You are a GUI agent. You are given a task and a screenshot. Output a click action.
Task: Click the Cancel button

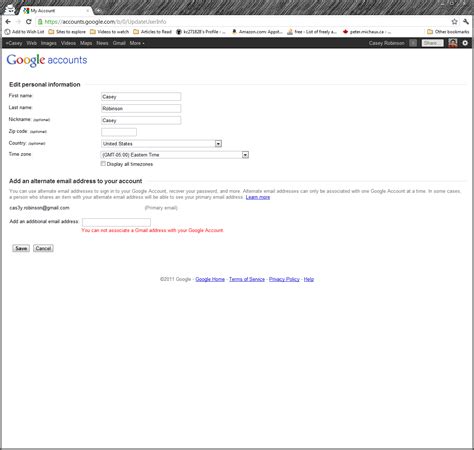43,248
